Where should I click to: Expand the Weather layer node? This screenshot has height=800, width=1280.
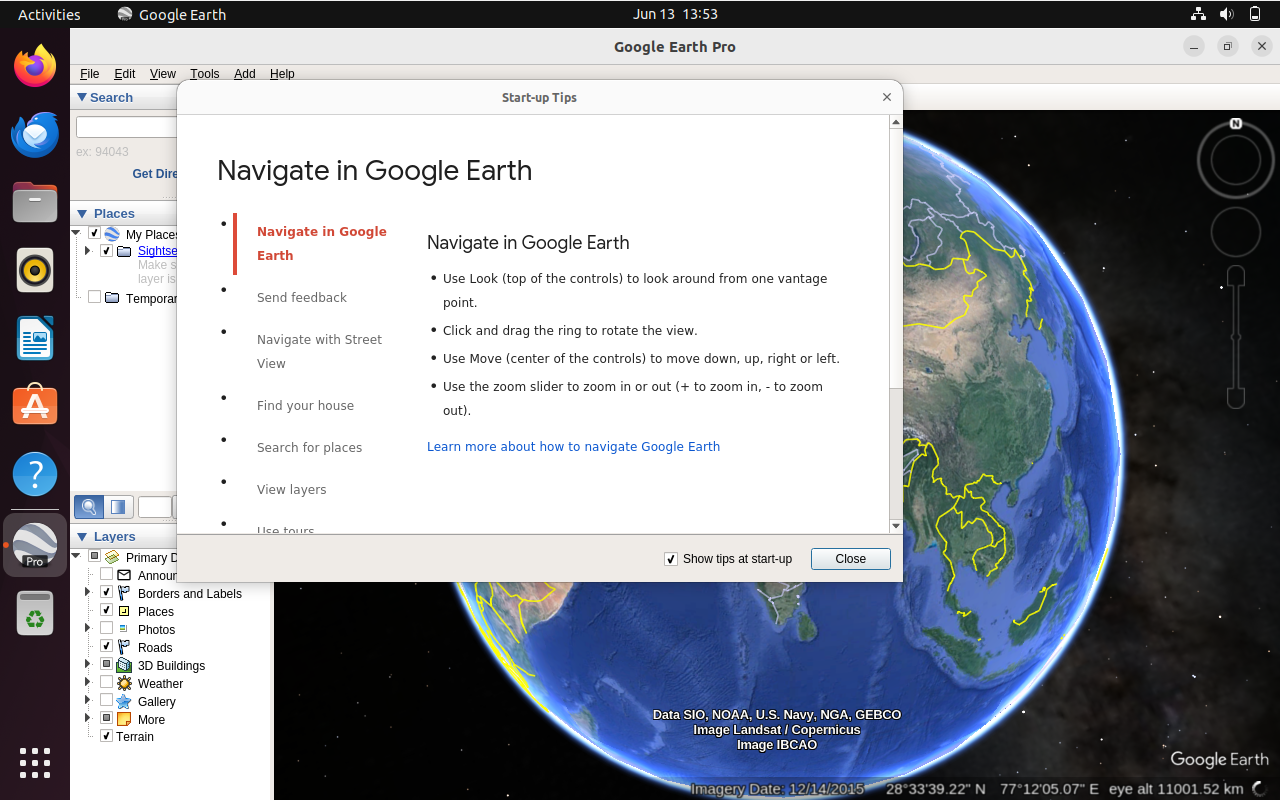(88, 683)
